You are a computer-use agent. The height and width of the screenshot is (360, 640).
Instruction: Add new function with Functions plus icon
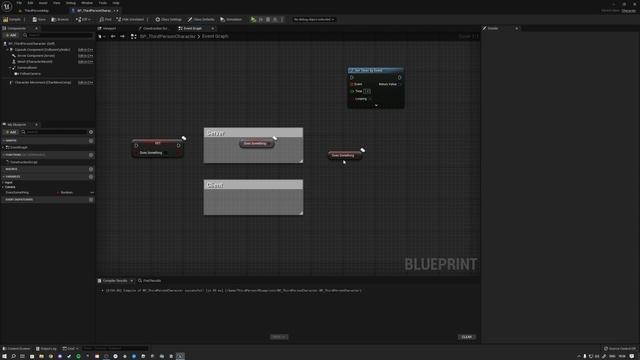pyautogui.click(x=91, y=155)
